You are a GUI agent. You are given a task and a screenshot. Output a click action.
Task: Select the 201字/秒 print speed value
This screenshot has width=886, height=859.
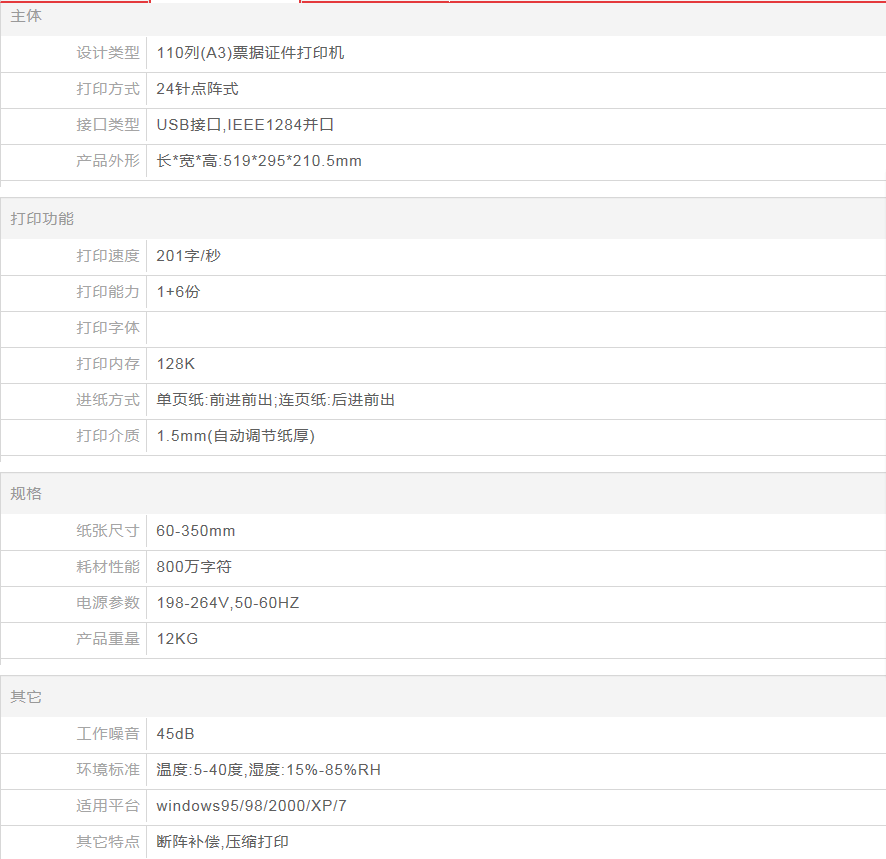coord(188,256)
